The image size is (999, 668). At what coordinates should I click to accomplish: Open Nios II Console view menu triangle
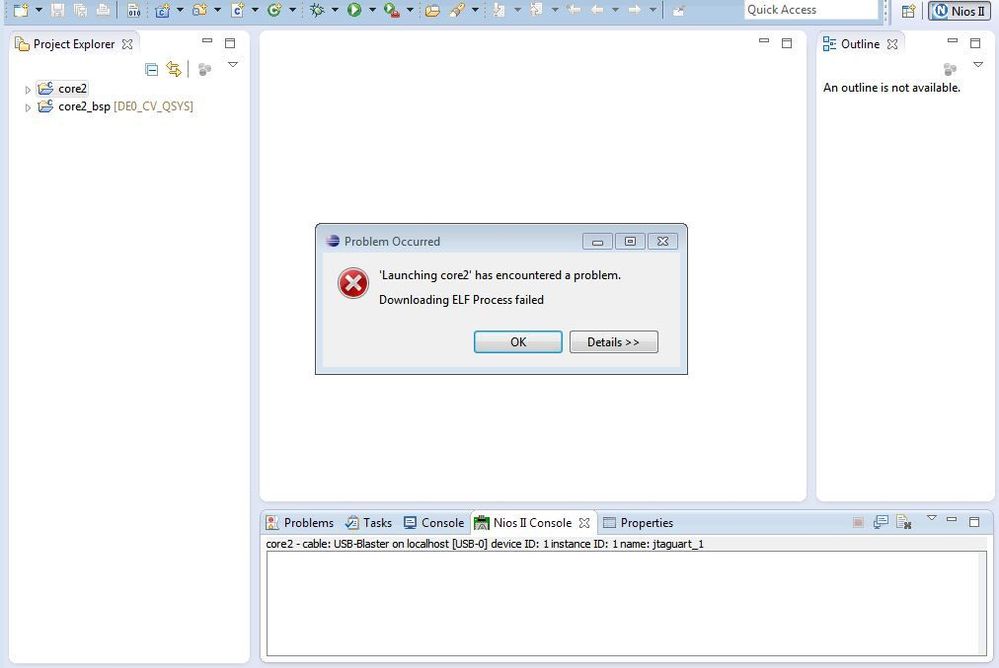point(931,518)
